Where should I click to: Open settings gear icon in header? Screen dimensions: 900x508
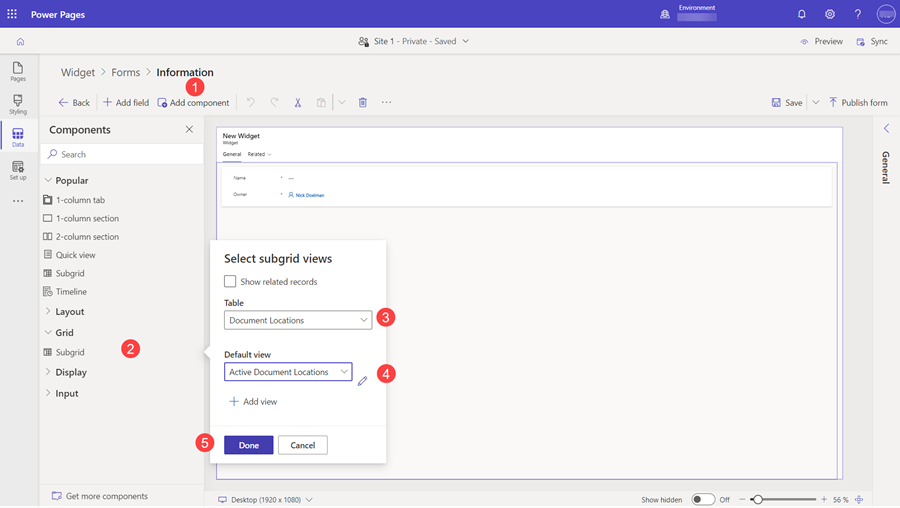click(830, 15)
